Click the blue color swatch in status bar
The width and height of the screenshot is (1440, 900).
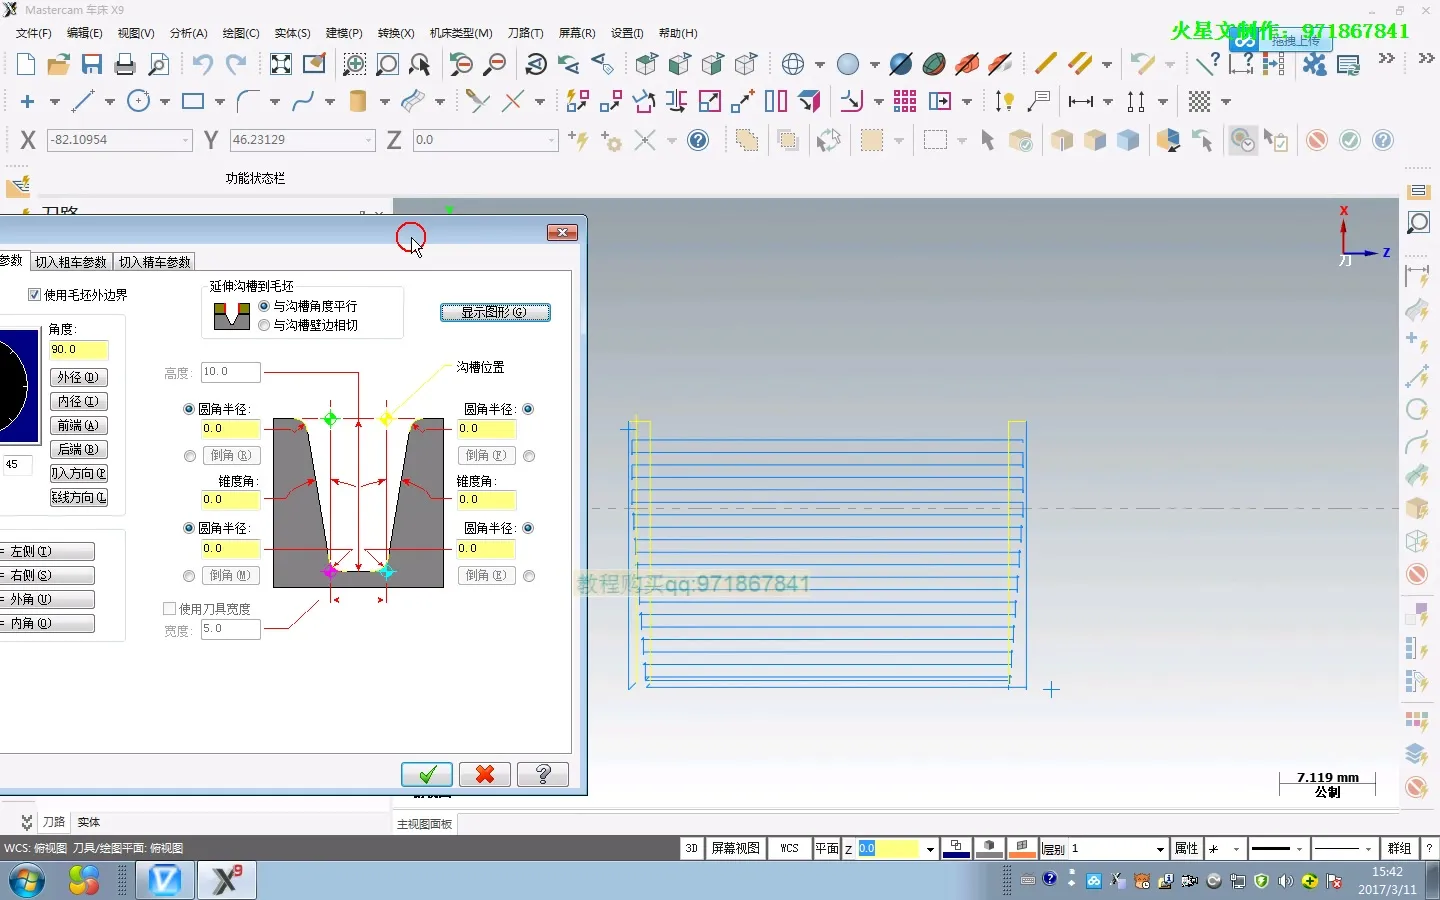(x=956, y=849)
